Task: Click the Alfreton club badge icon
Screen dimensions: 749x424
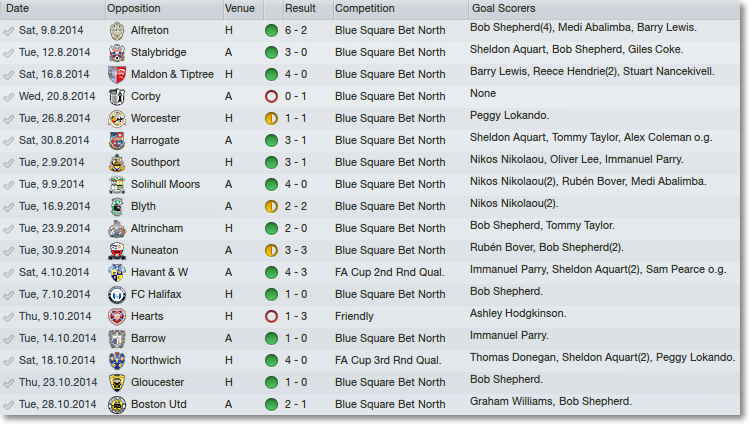Action: point(117,31)
